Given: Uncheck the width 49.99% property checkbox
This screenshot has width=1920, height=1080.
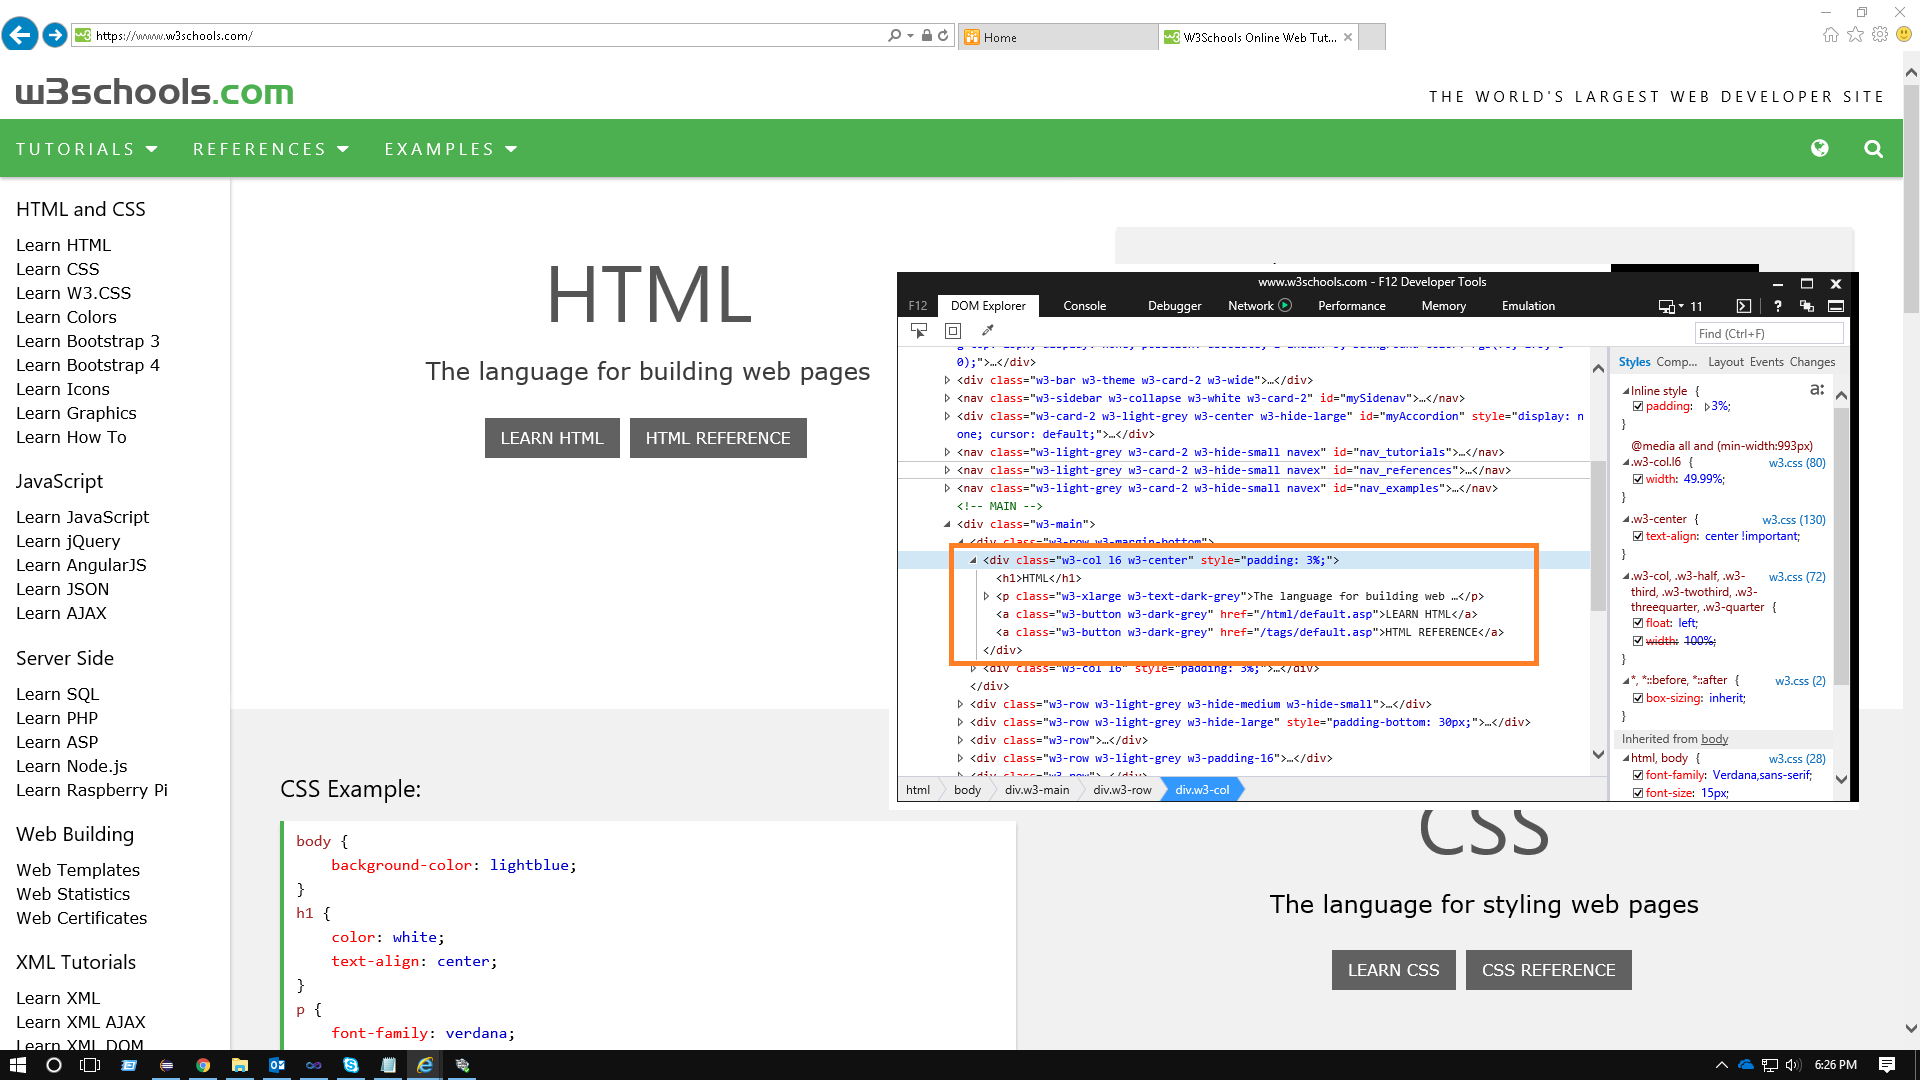Looking at the screenshot, I should point(1638,479).
